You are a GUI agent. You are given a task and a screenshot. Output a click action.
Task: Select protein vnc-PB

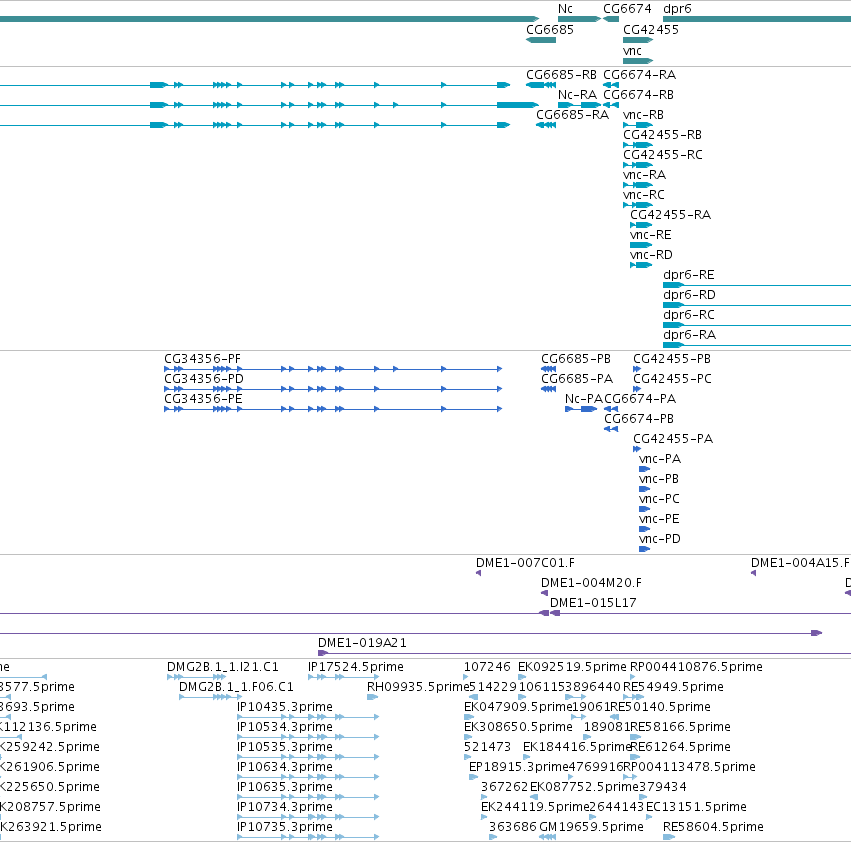click(x=658, y=480)
